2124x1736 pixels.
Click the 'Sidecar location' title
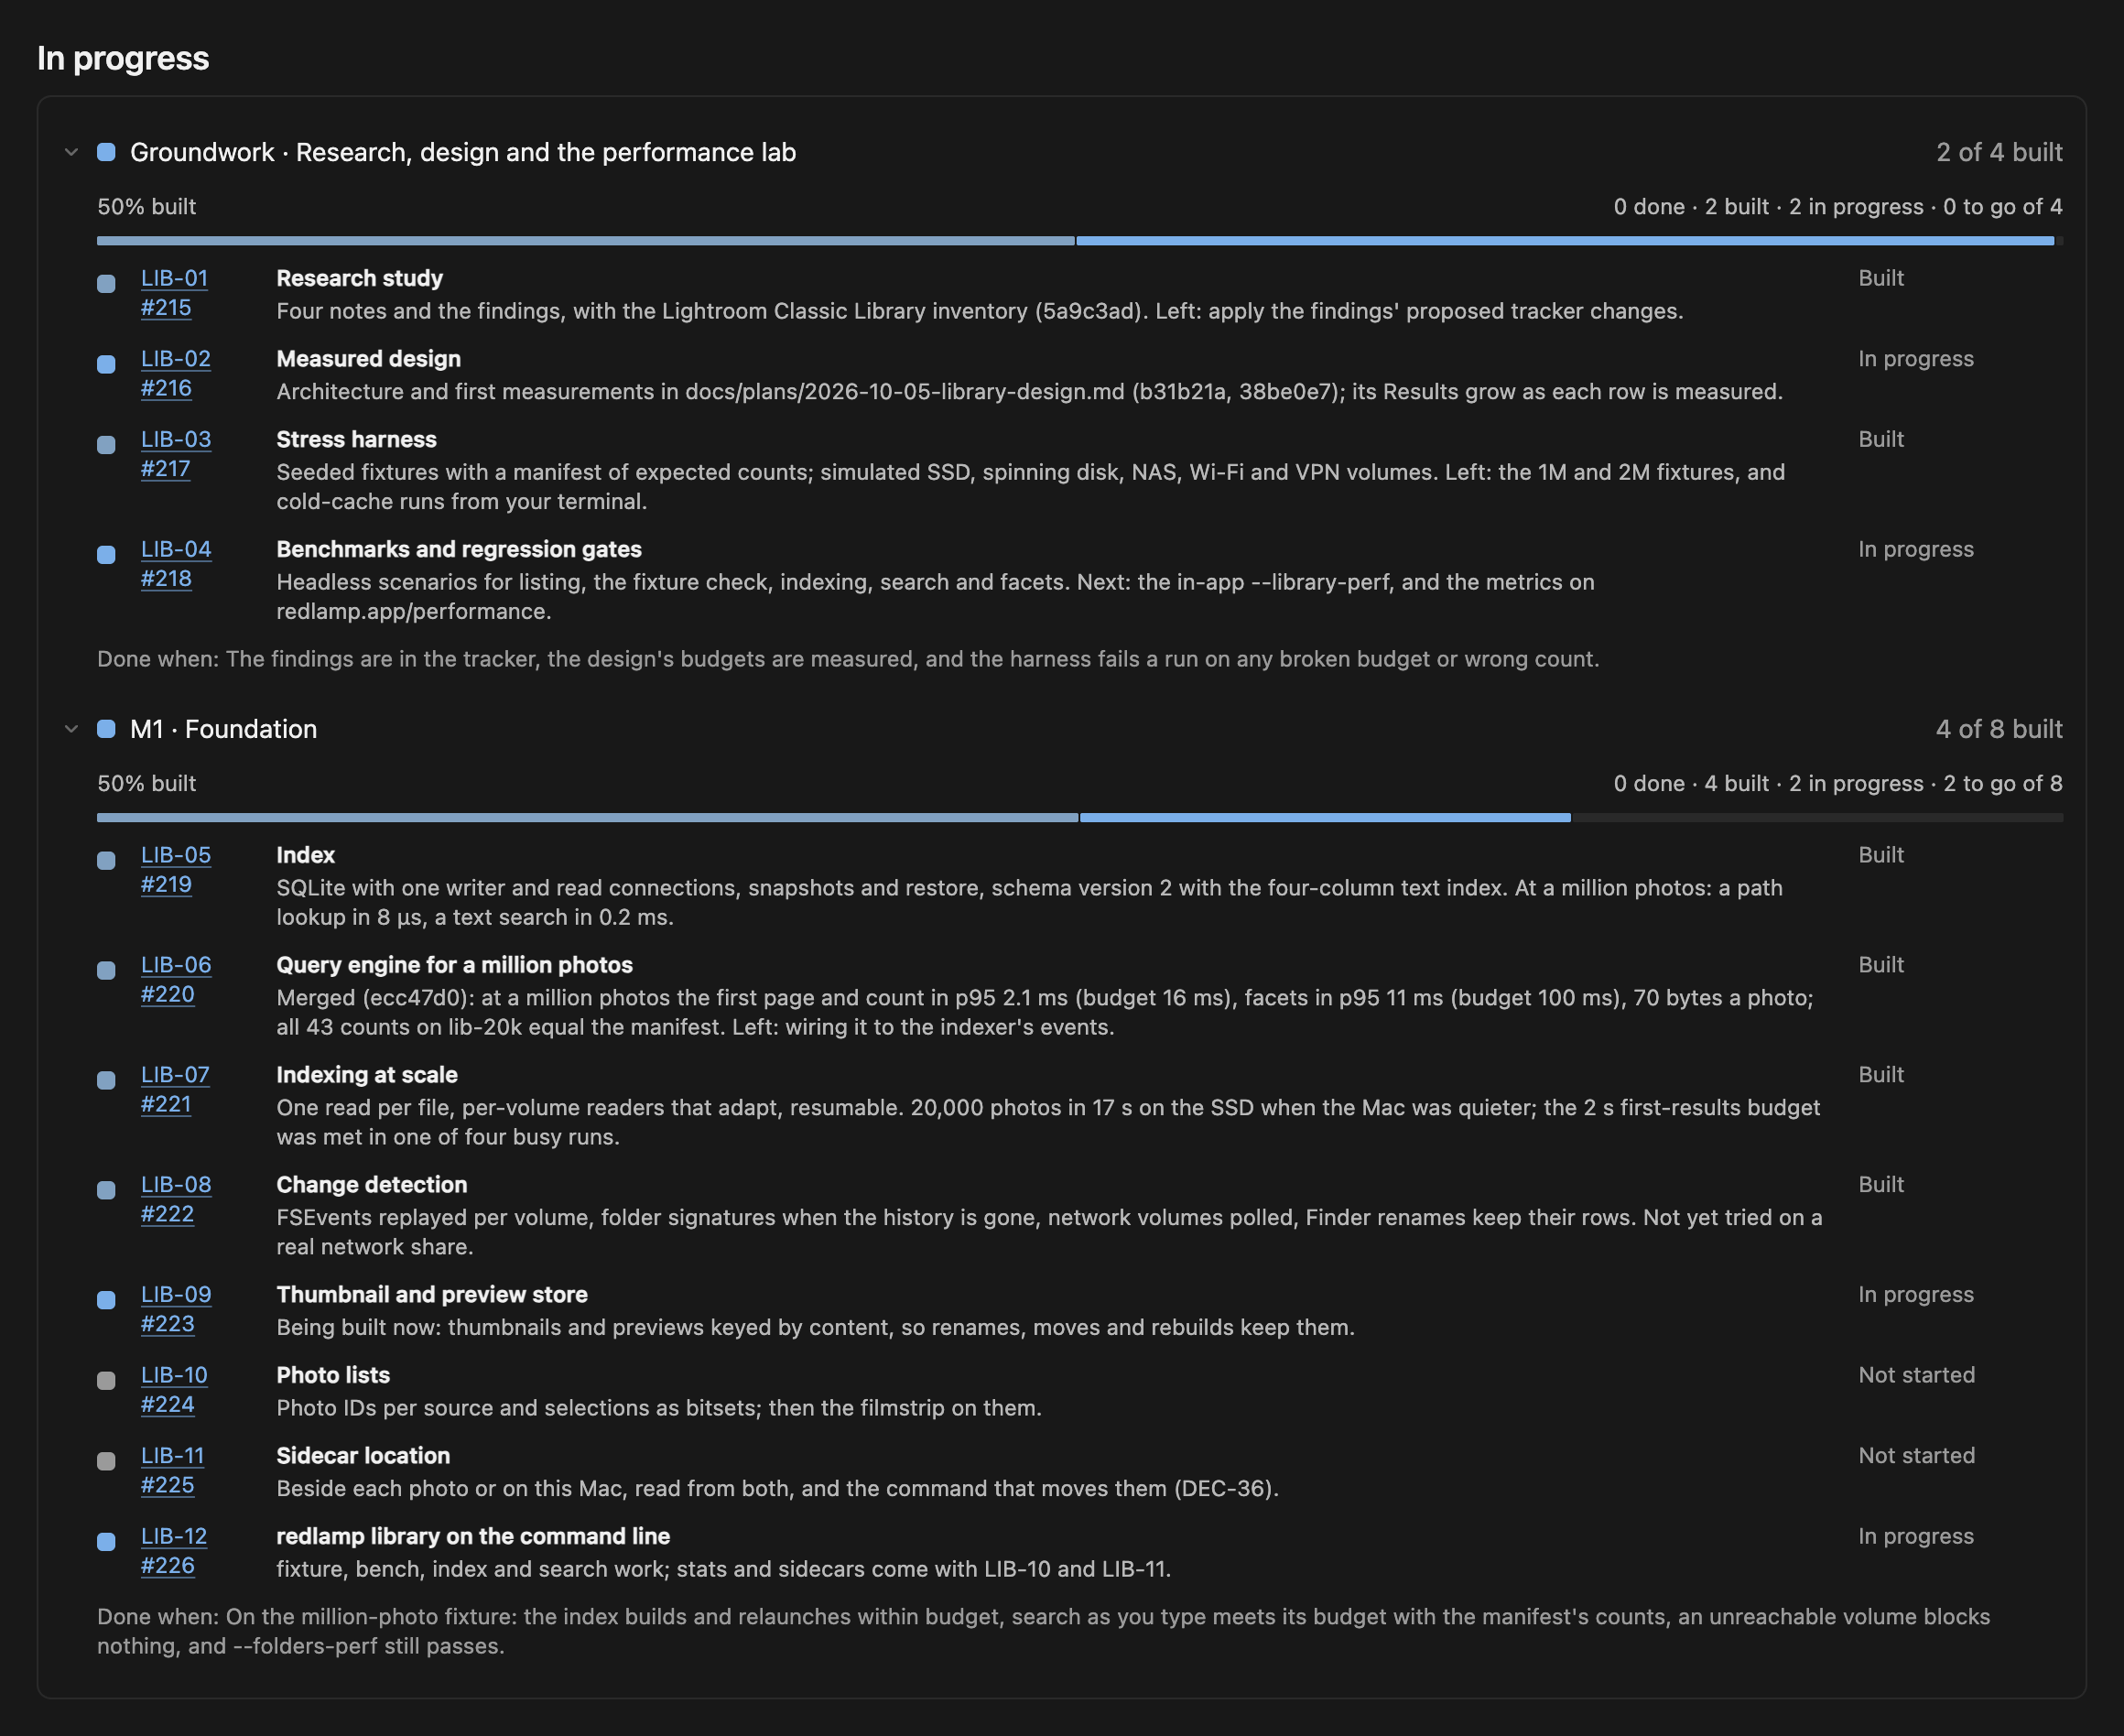[363, 1456]
